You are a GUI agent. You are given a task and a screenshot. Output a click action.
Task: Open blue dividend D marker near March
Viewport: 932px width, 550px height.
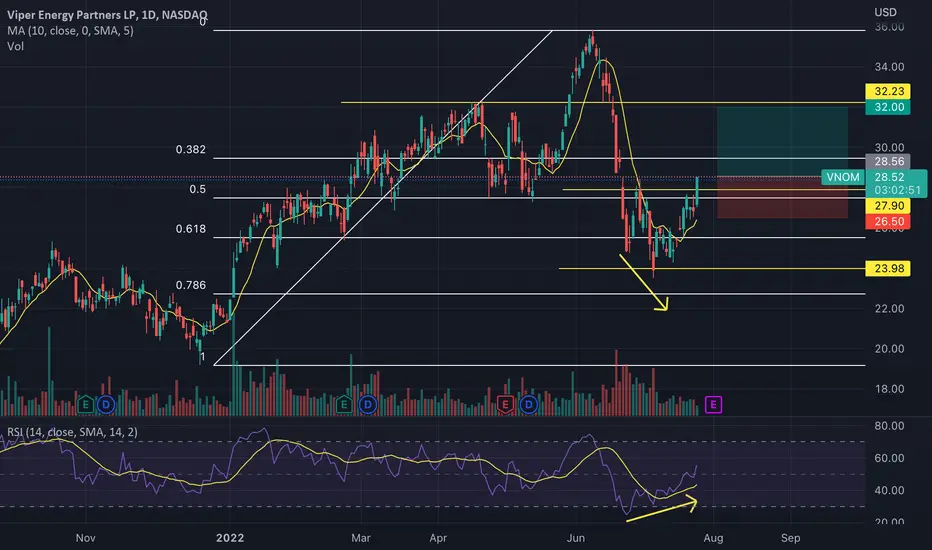(x=368, y=405)
